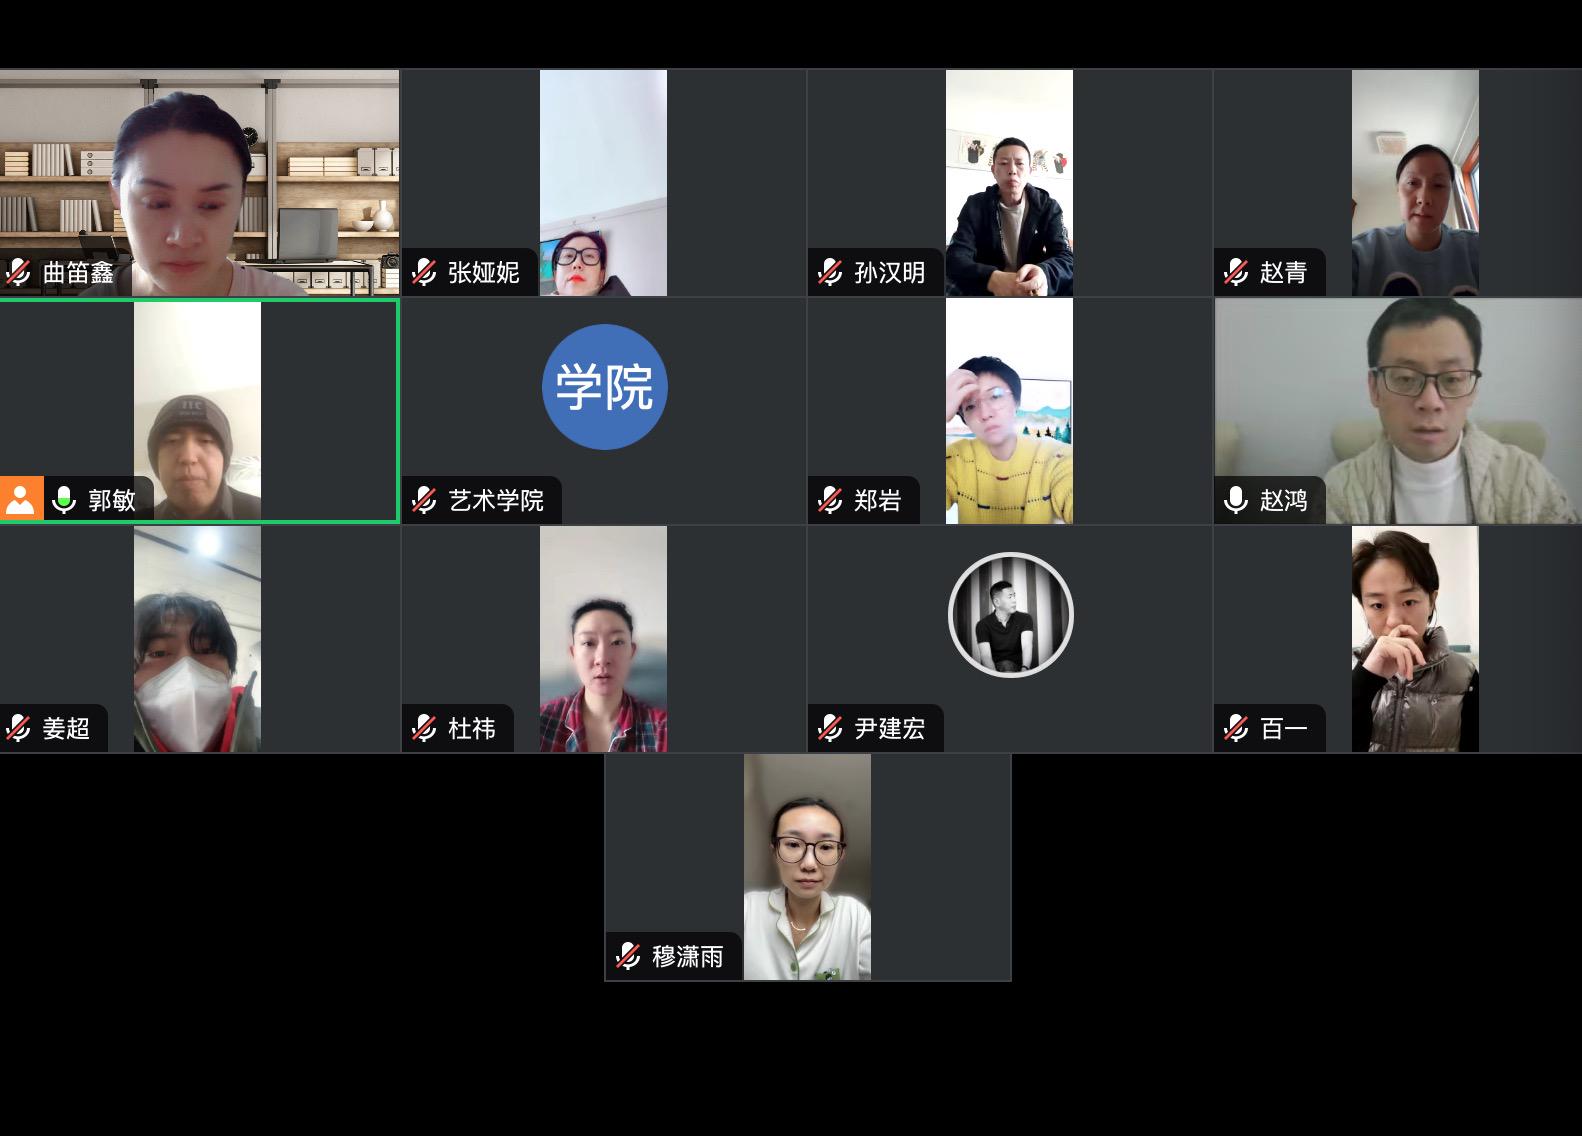Click muted mic icon beside 穆潇雨
The height and width of the screenshot is (1136, 1582).
[628, 956]
